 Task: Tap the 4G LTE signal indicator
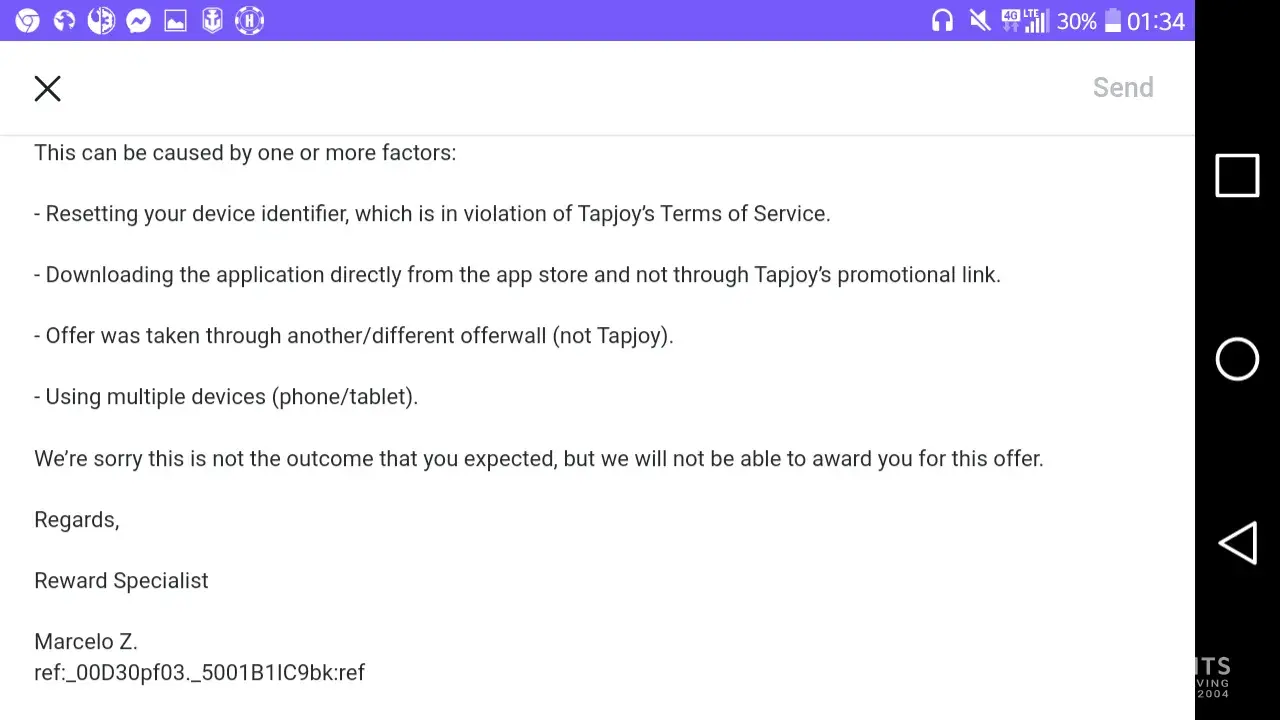[x=1024, y=21]
